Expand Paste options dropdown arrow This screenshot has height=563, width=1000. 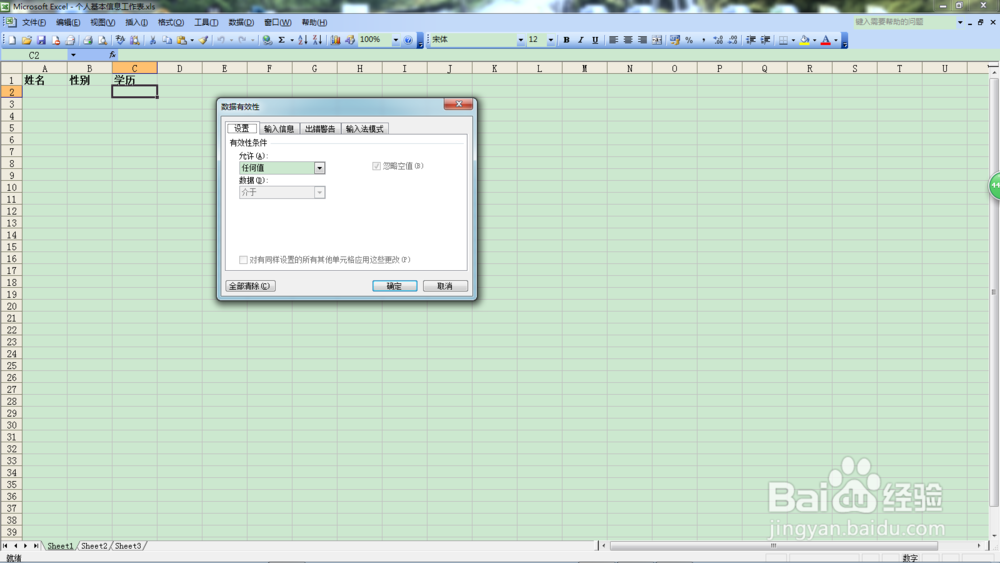coord(192,40)
